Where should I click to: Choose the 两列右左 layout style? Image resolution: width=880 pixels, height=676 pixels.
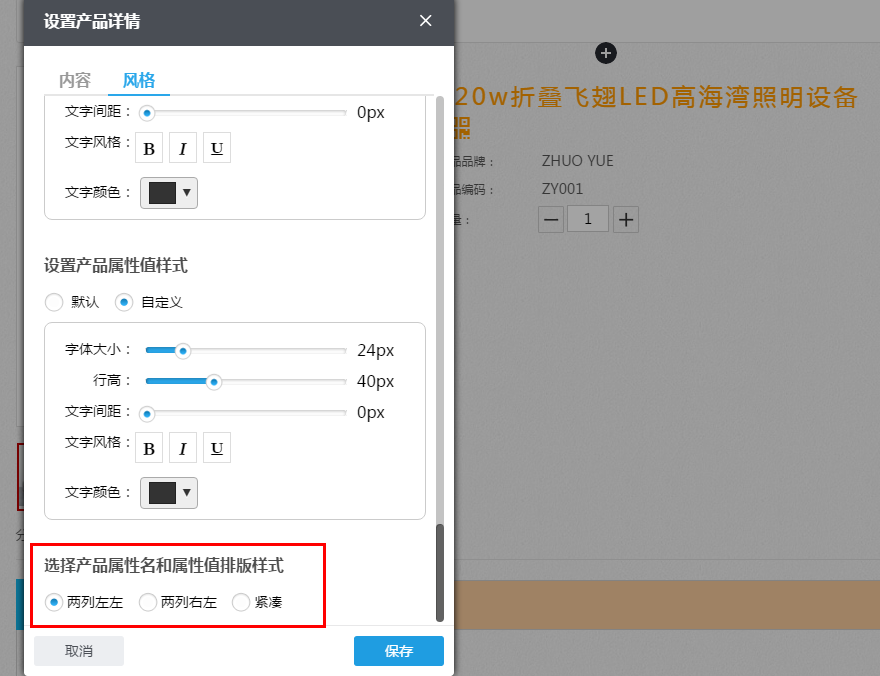[148, 603]
